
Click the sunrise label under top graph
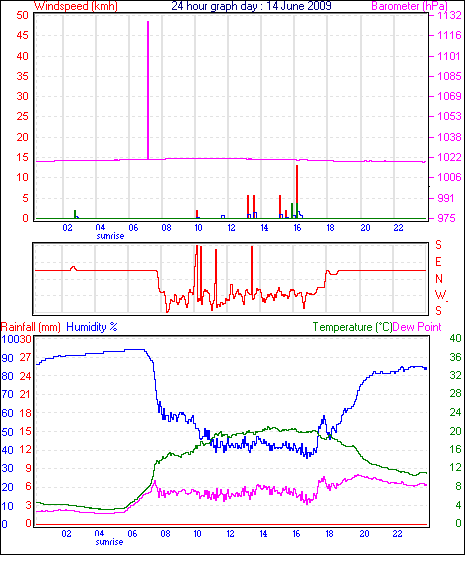click(110, 236)
